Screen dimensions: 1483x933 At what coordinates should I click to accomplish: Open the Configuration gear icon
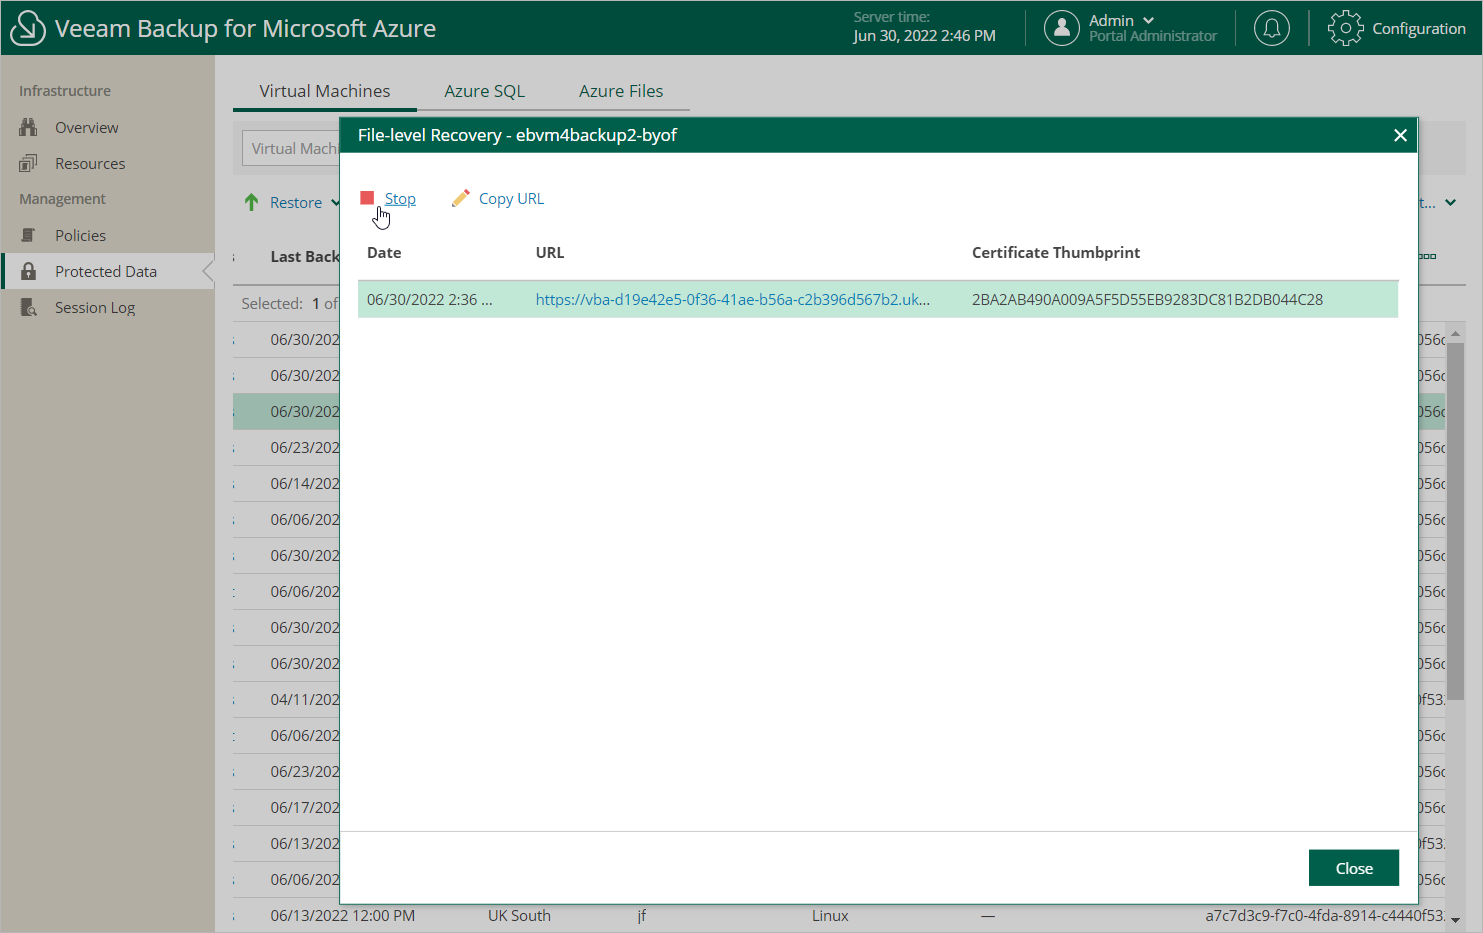[x=1345, y=28]
